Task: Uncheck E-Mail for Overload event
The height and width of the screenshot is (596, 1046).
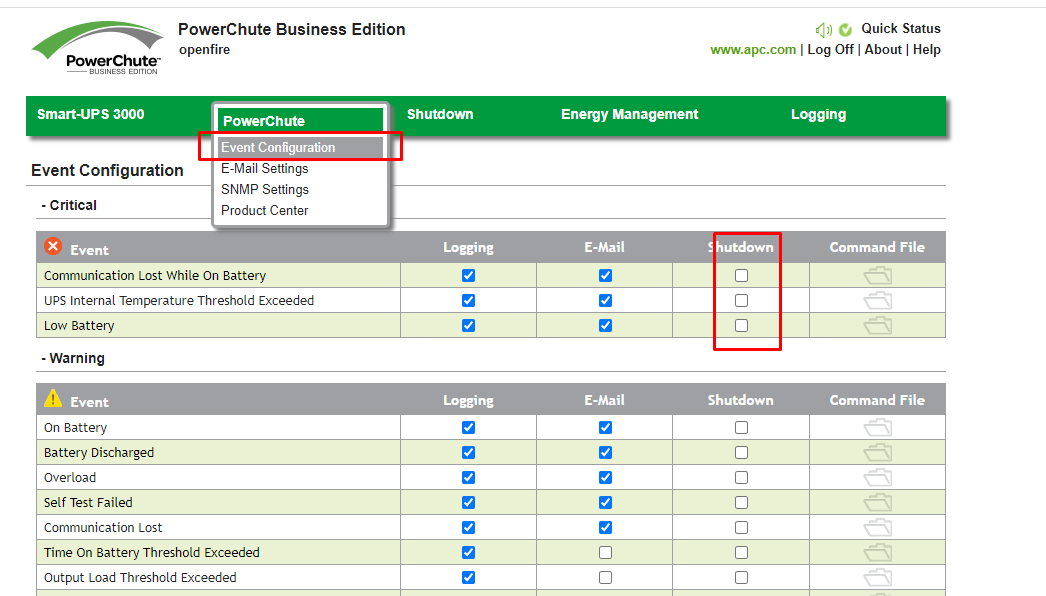Action: pos(605,478)
